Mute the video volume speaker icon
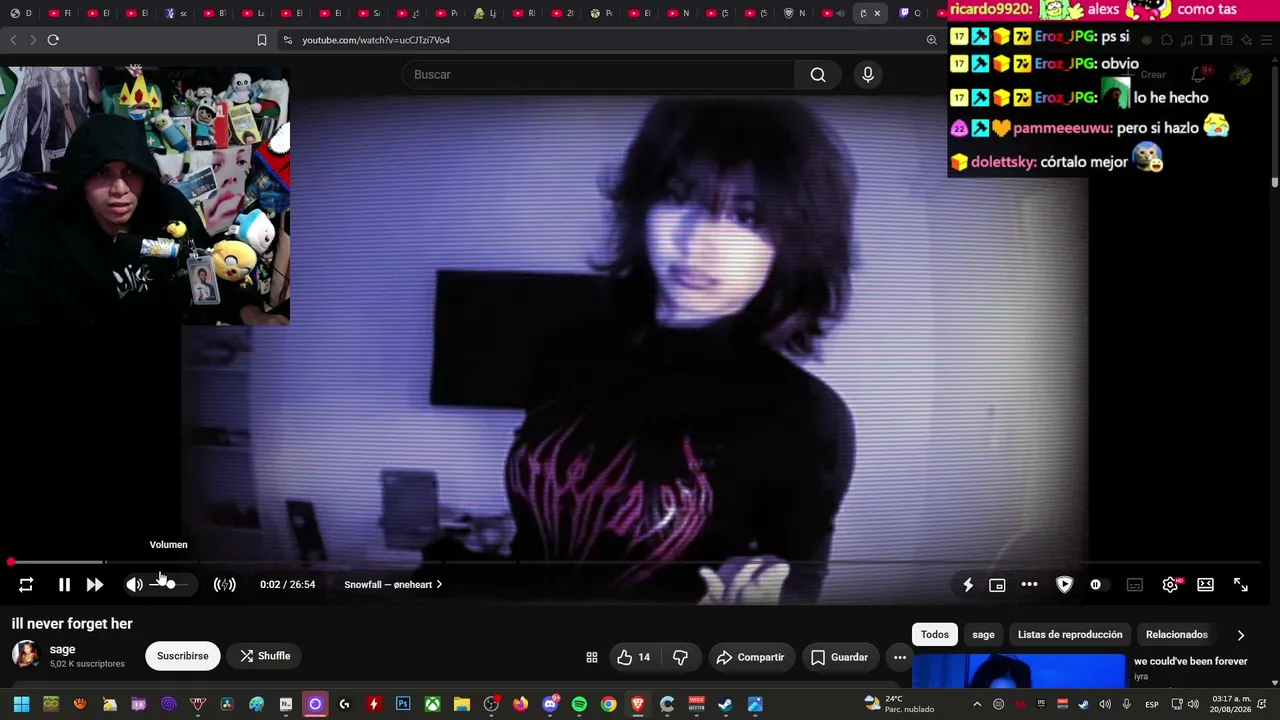The height and width of the screenshot is (720, 1280). click(134, 585)
